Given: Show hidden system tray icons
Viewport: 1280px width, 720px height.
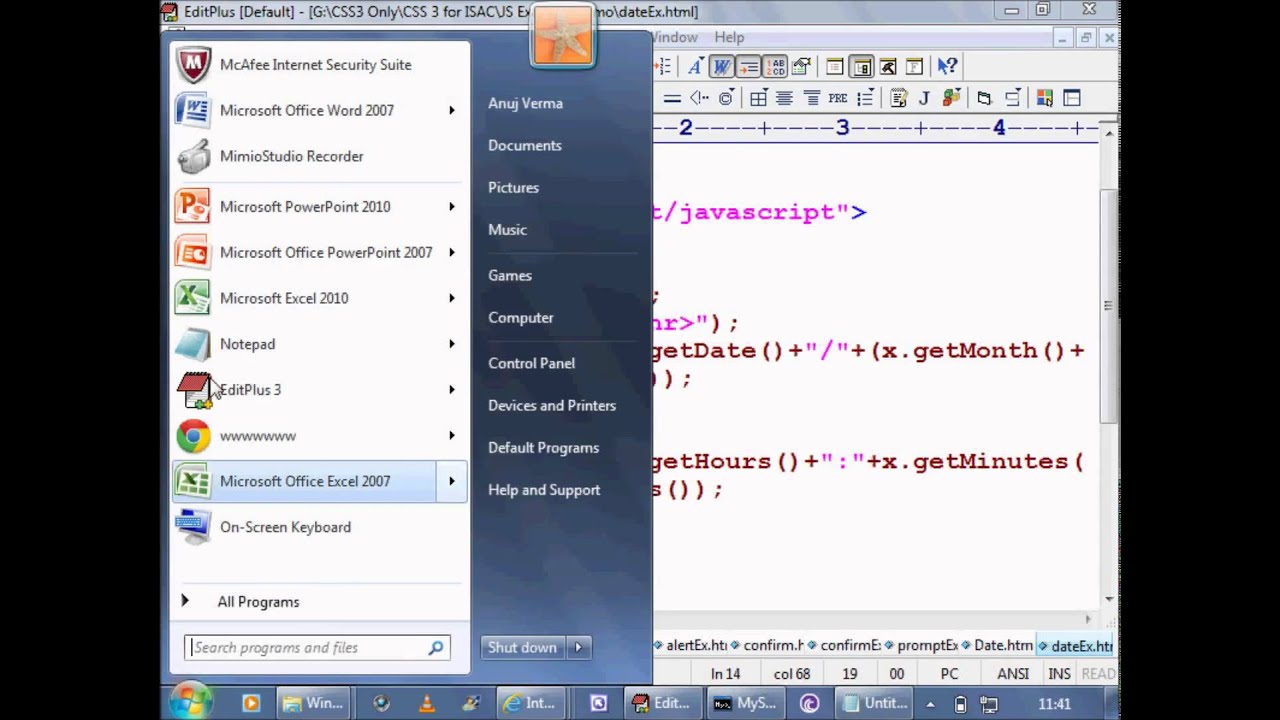Looking at the screenshot, I should point(930,704).
